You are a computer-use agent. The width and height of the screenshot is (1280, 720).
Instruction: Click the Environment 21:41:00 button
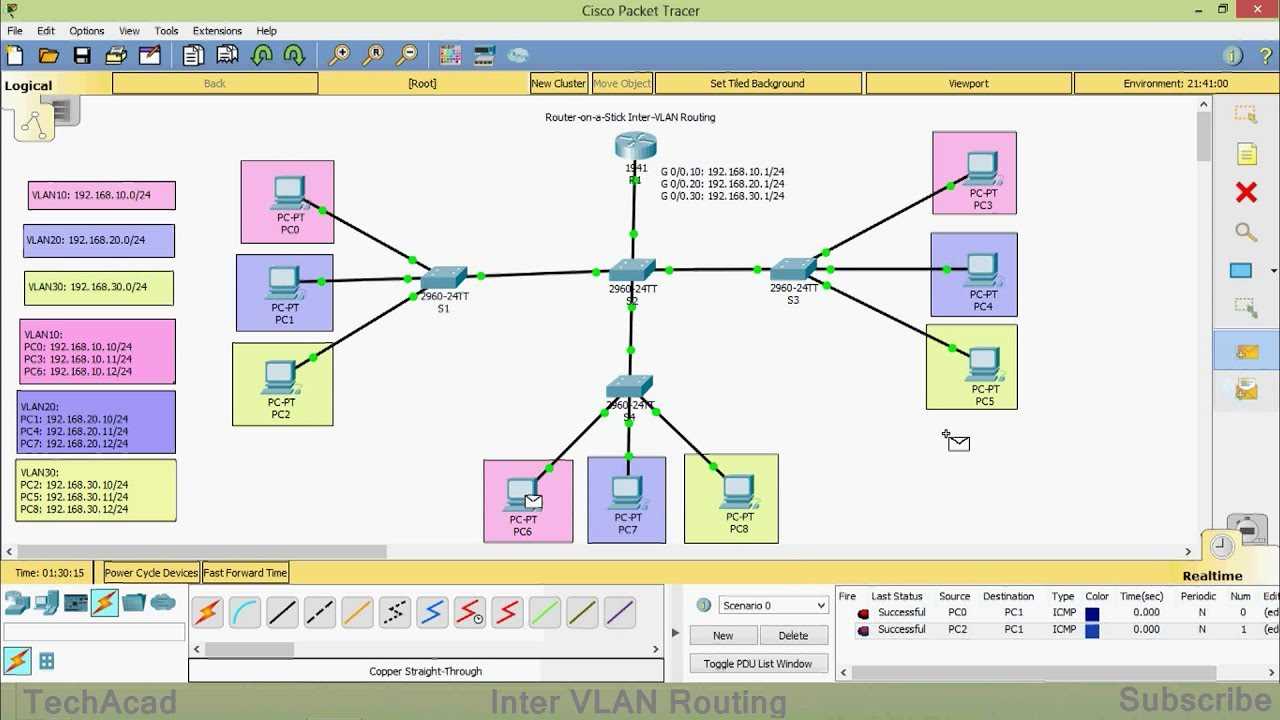click(x=1175, y=84)
